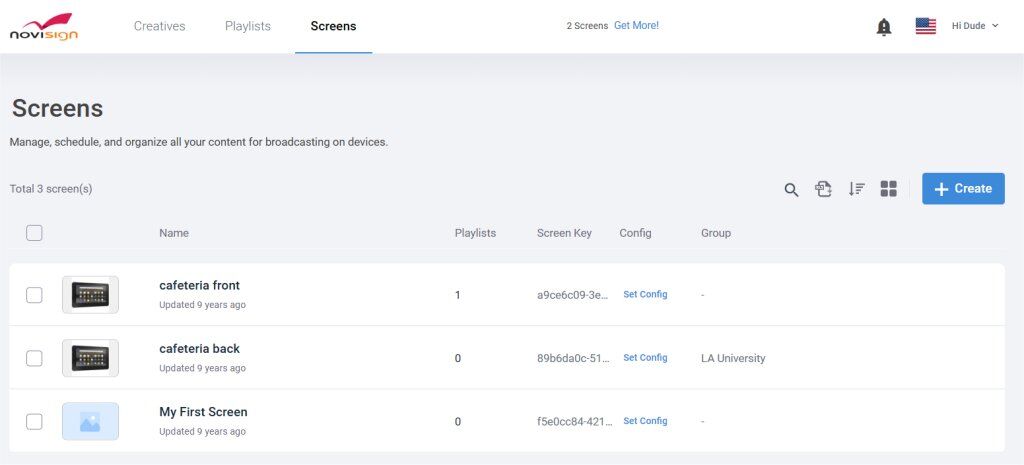Click the search magnifier icon

pos(791,189)
